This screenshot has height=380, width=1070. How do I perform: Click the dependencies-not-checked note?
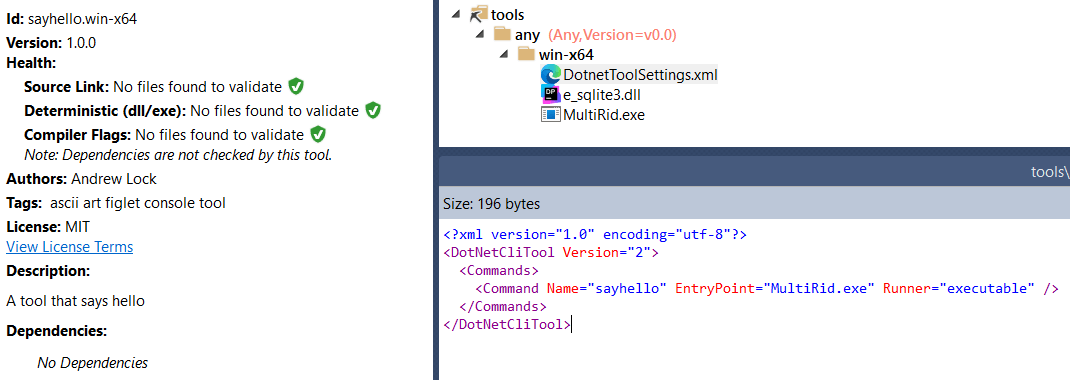point(178,155)
